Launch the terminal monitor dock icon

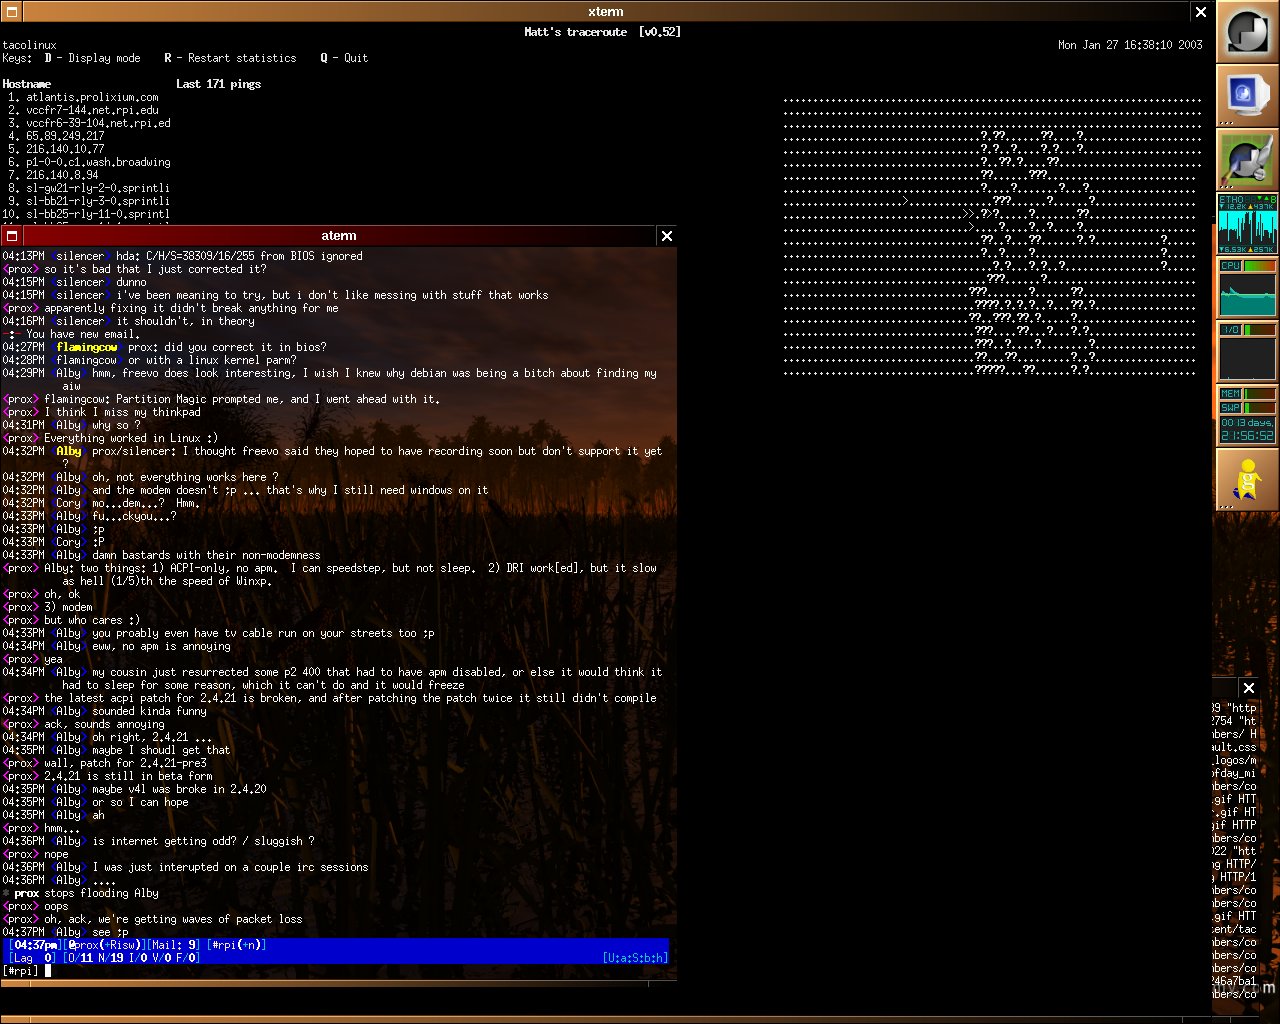(x=1247, y=96)
